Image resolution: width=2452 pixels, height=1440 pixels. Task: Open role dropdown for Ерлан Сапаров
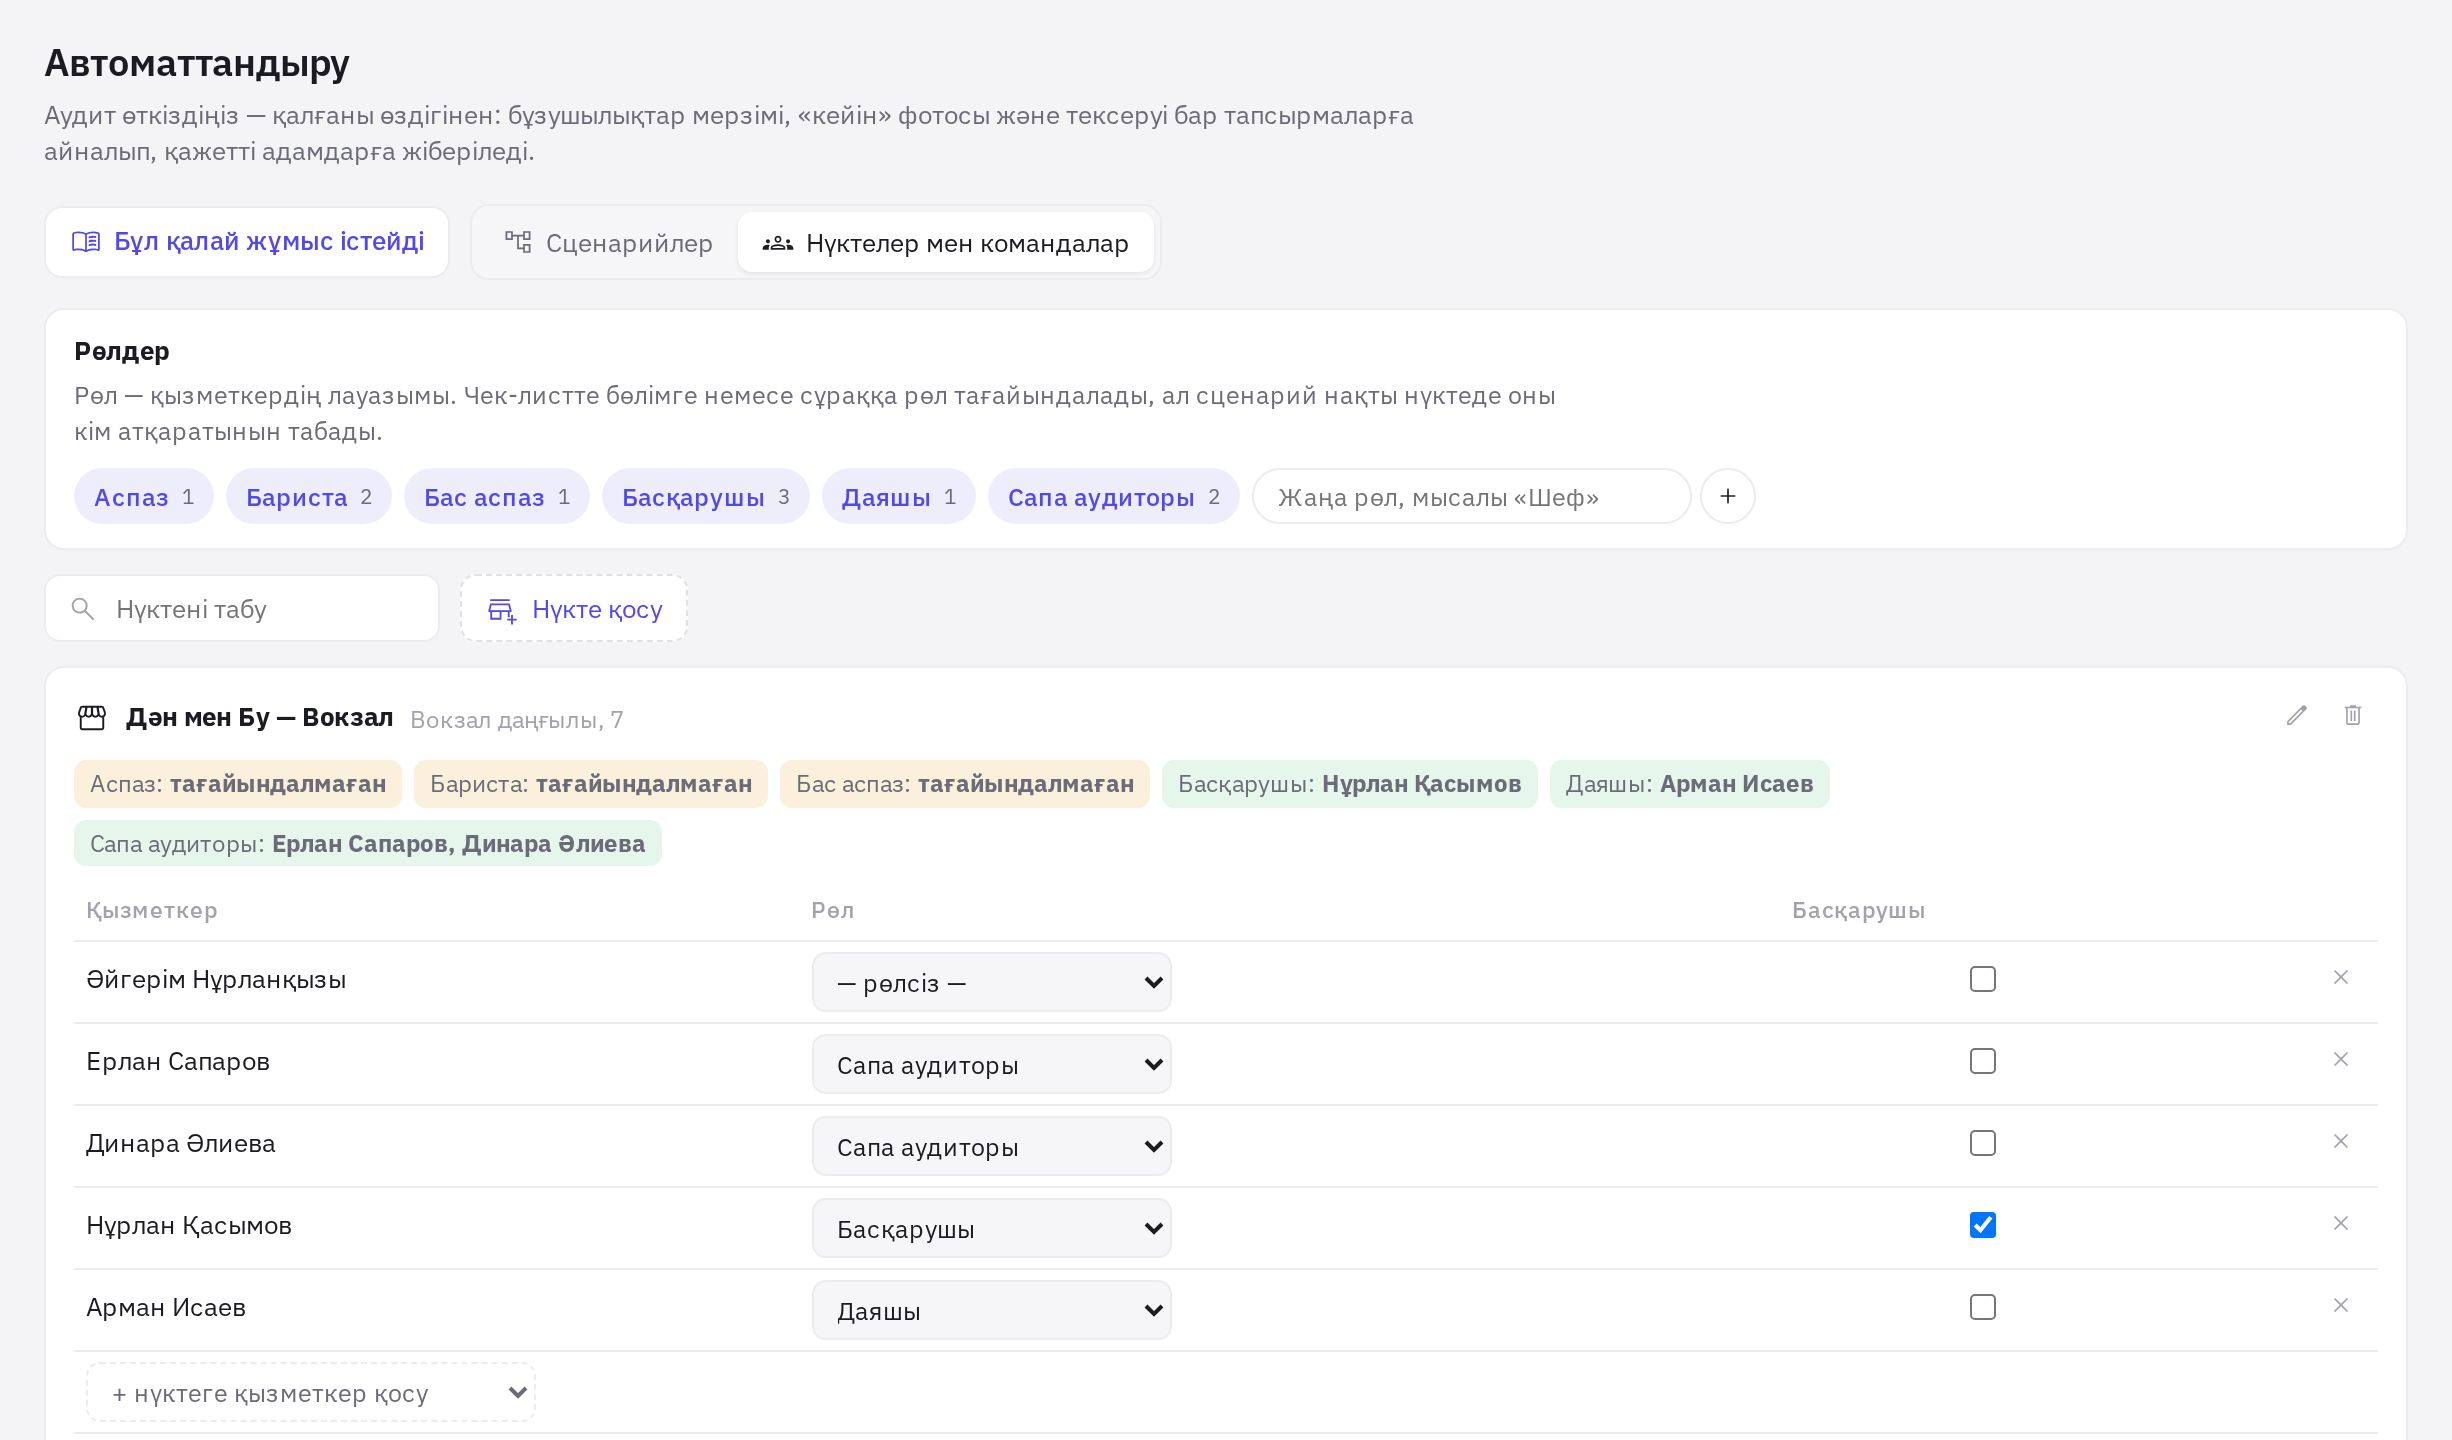tap(991, 1064)
